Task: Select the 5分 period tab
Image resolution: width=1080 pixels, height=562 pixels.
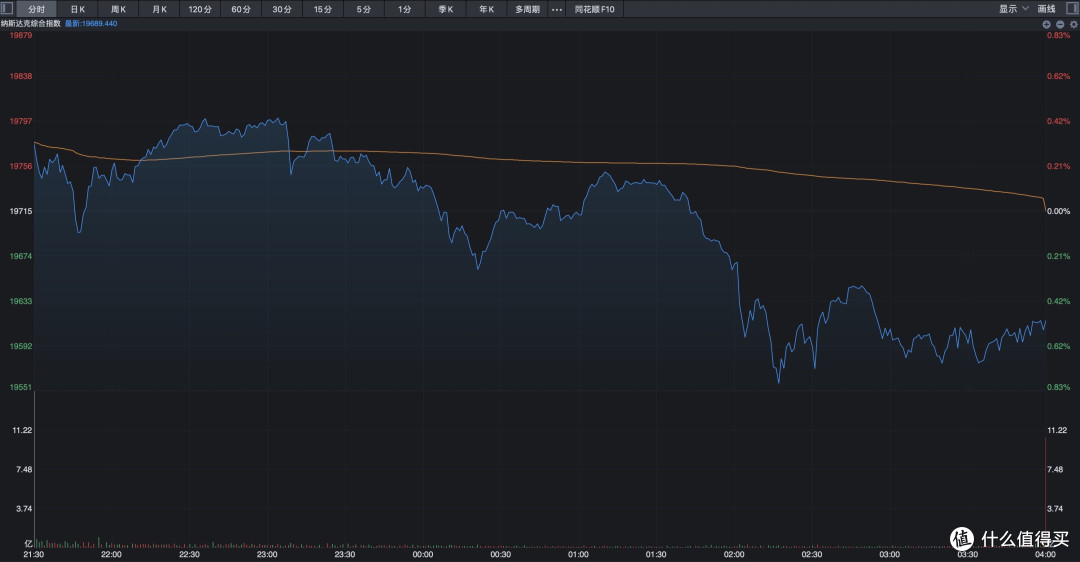Action: click(364, 9)
